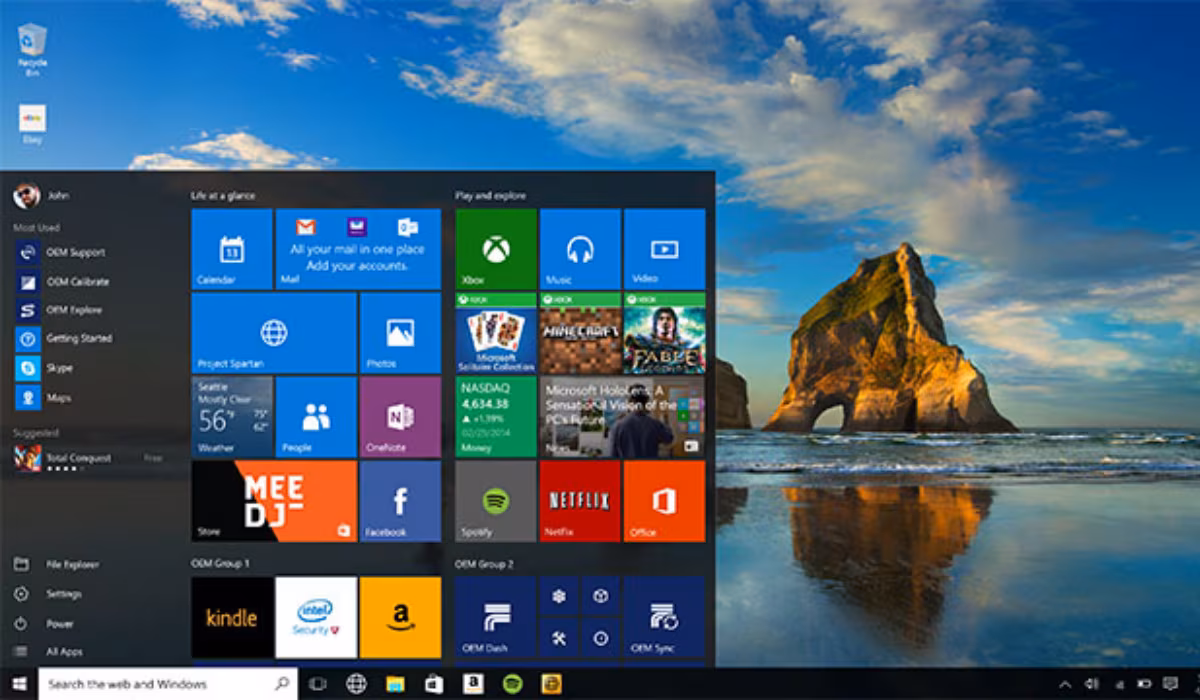Open the Microsoft HoloLens news tile
The height and width of the screenshot is (700, 1200).
click(x=622, y=417)
